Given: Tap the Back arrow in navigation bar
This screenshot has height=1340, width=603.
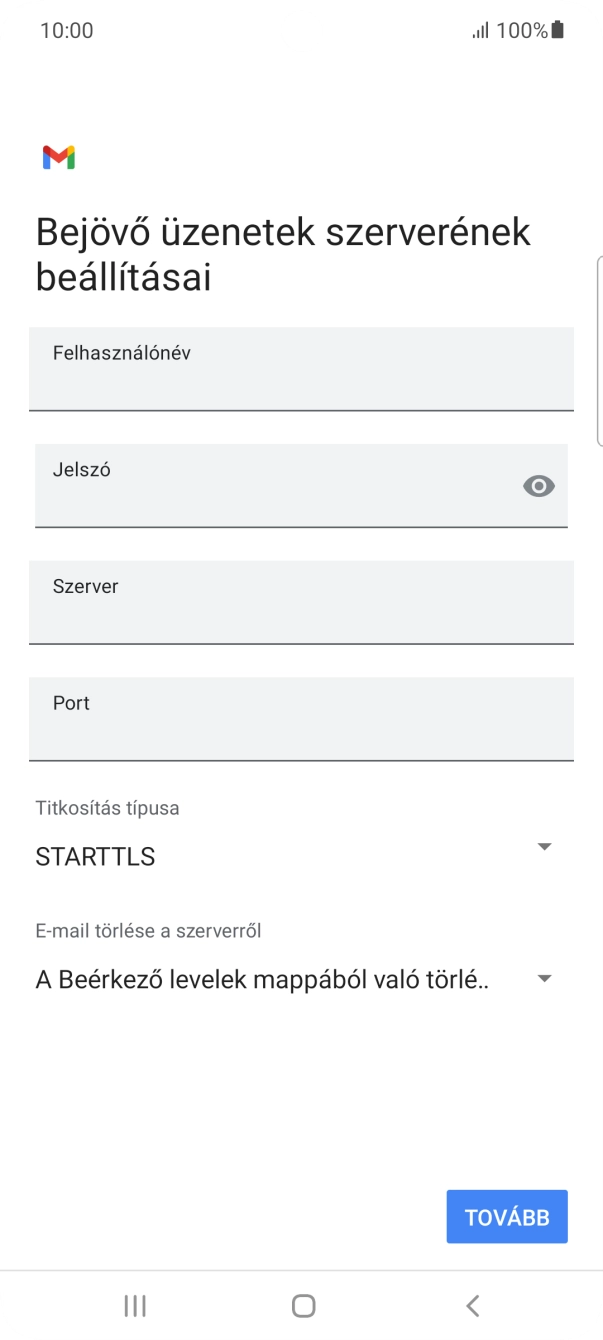Looking at the screenshot, I should [470, 1305].
